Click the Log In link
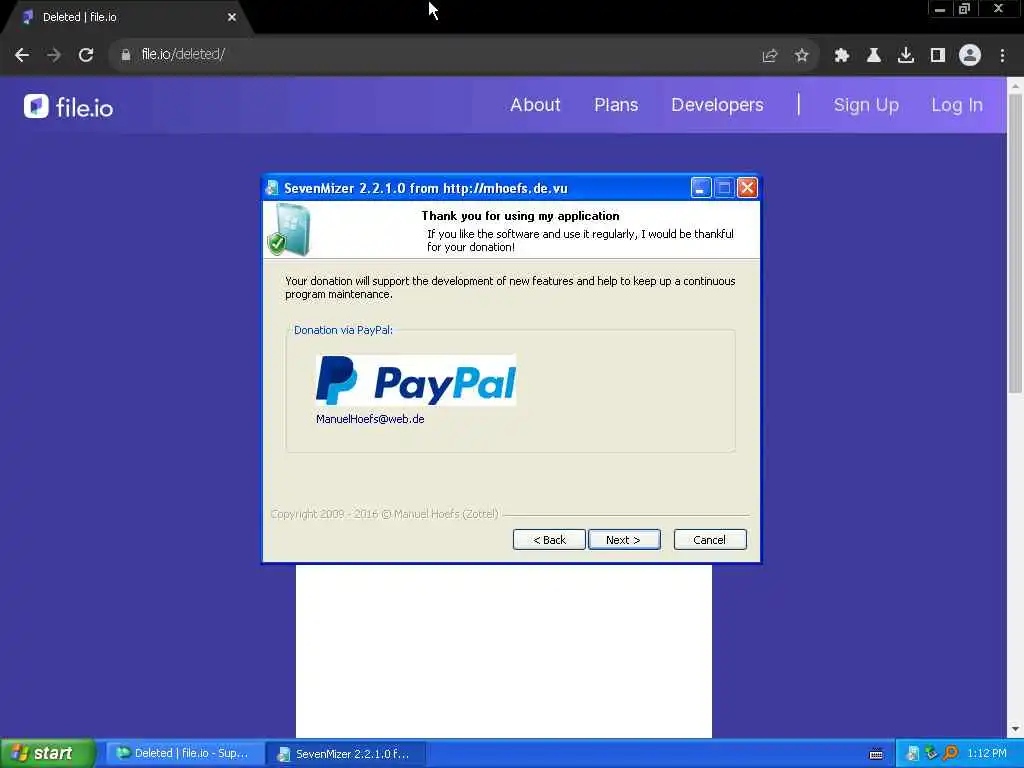This screenshot has height=768, width=1024. coord(957,104)
